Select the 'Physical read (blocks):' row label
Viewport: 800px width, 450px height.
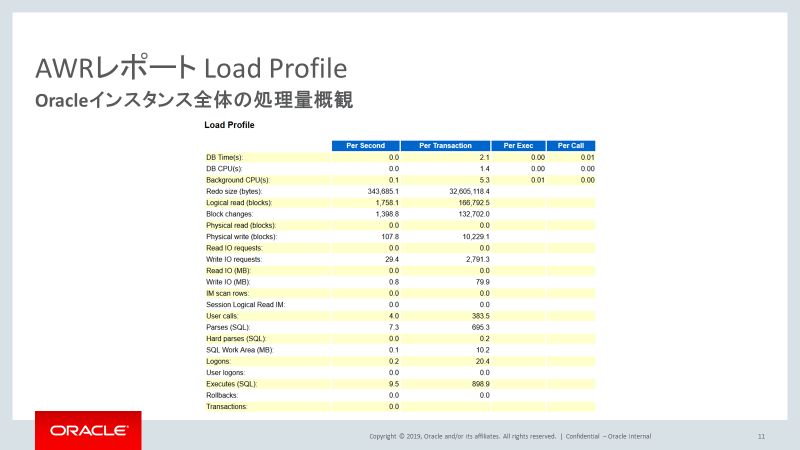[241, 226]
